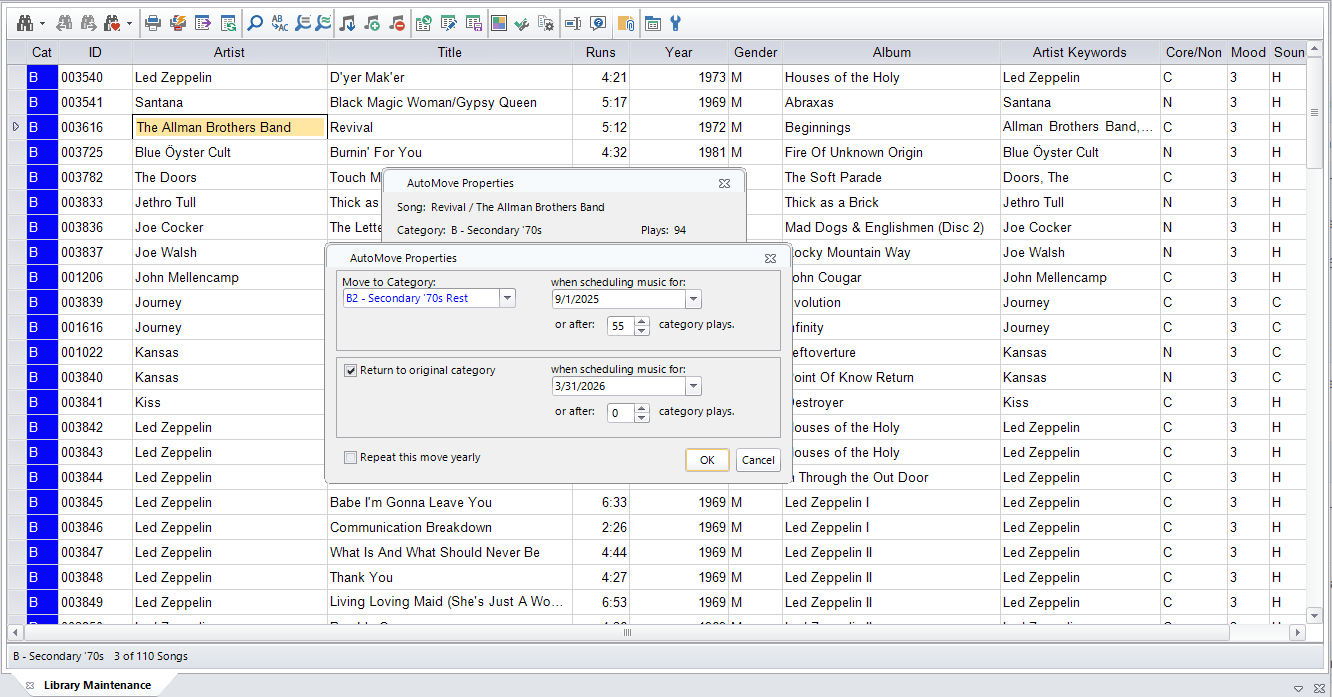This screenshot has height=697, width=1332.
Task: Click the text field rename icon
Action: (x=573, y=22)
